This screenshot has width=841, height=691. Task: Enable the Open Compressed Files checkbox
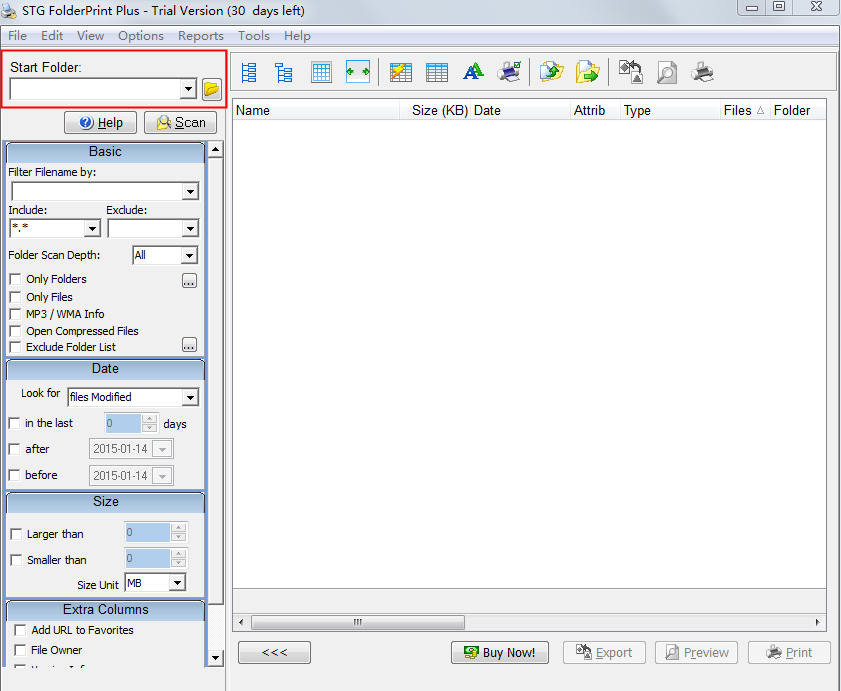coord(16,331)
